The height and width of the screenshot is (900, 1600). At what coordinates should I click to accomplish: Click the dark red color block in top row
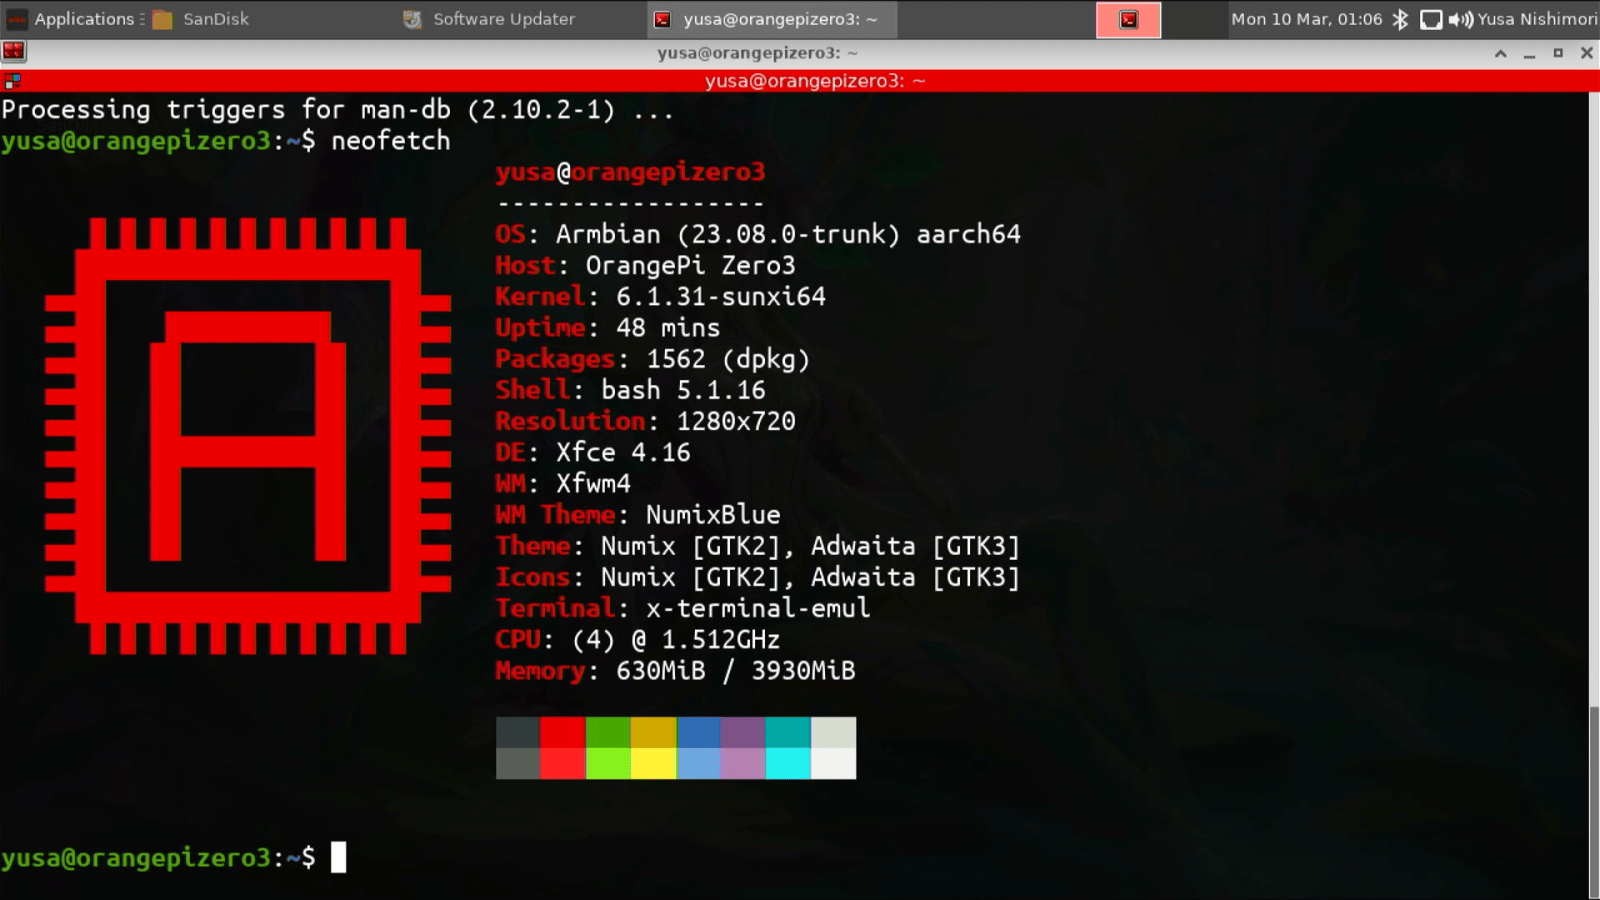[x=563, y=732]
